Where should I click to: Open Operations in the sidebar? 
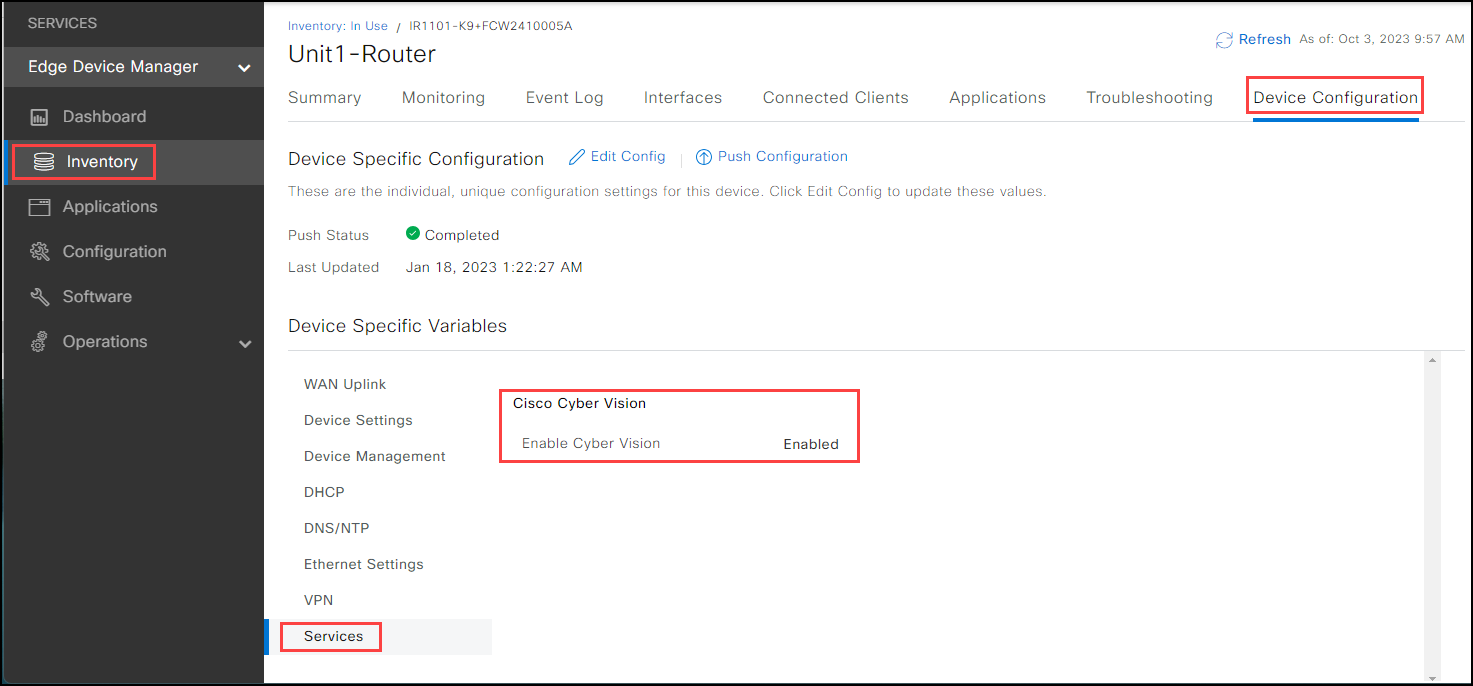[x=105, y=342]
